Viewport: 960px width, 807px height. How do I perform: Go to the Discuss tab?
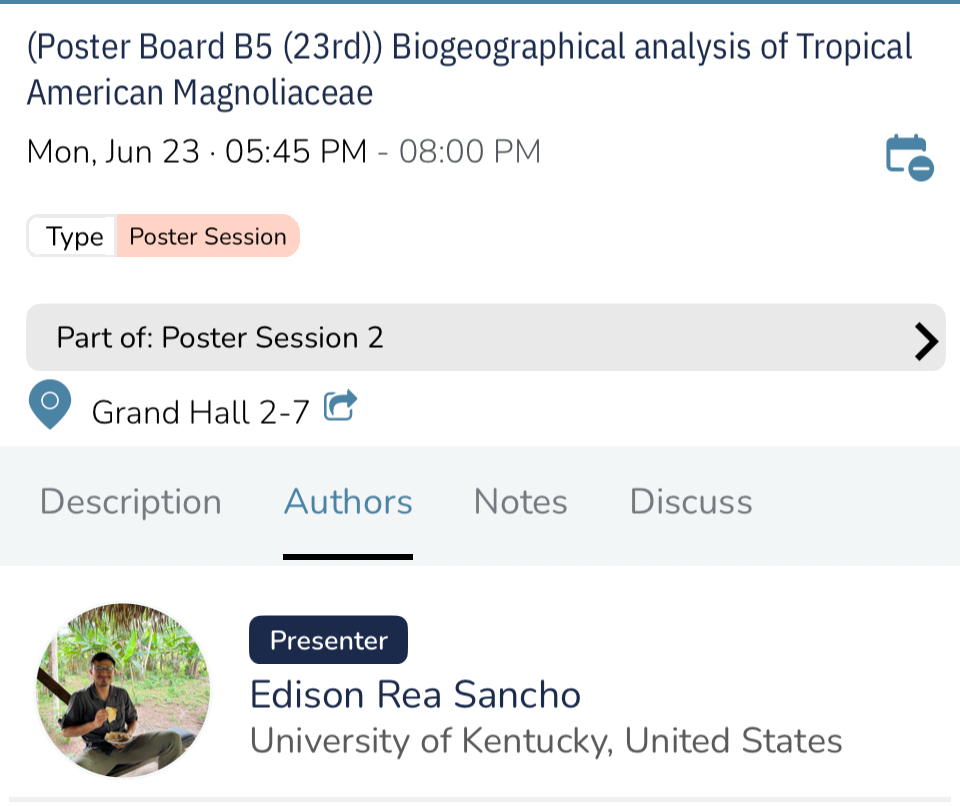691,502
